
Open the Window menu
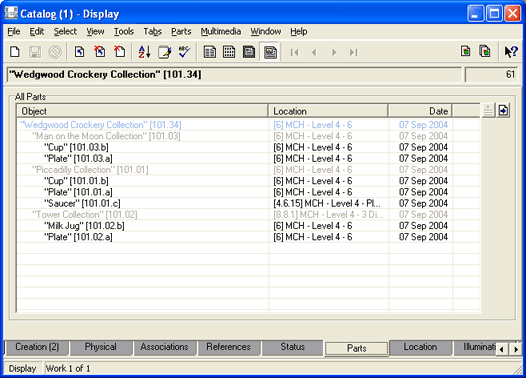coord(266,32)
